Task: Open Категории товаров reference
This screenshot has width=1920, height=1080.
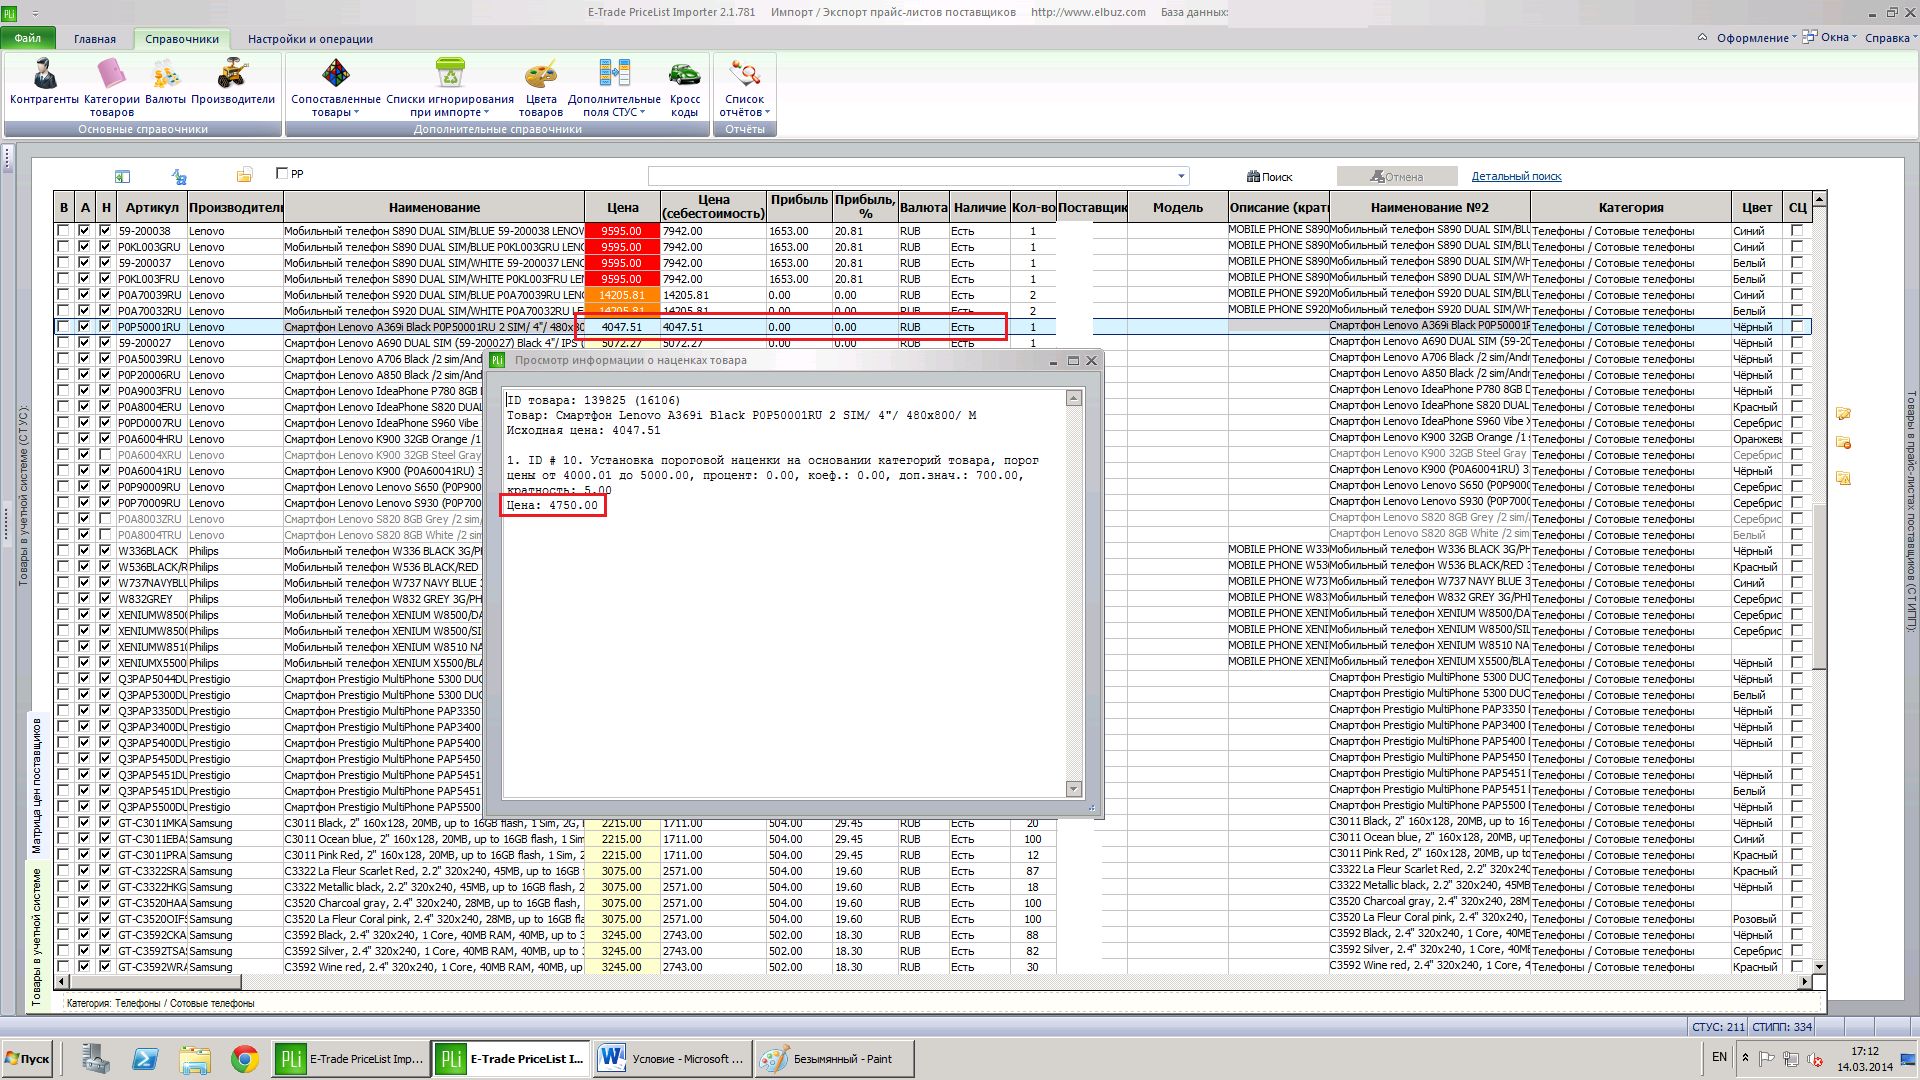Action: click(111, 88)
